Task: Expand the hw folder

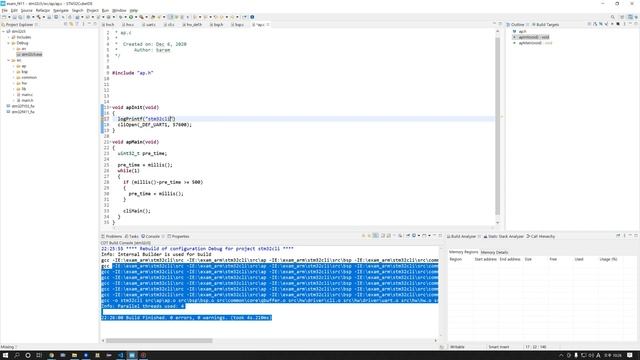Action: tap(13, 83)
